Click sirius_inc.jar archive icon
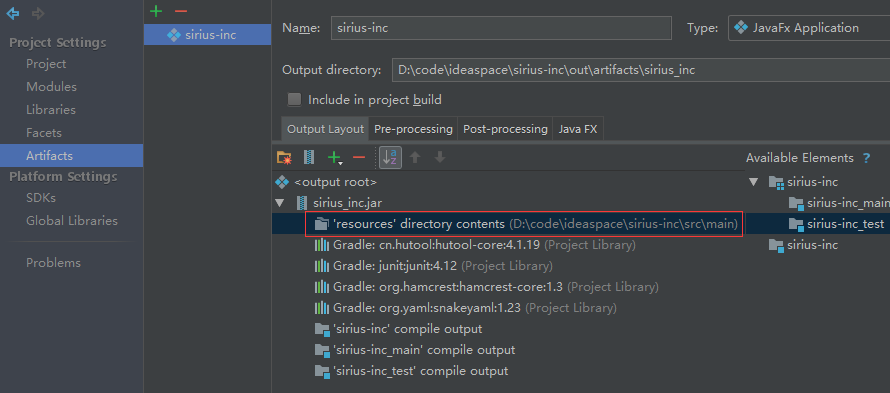The image size is (890, 393). click(302, 203)
